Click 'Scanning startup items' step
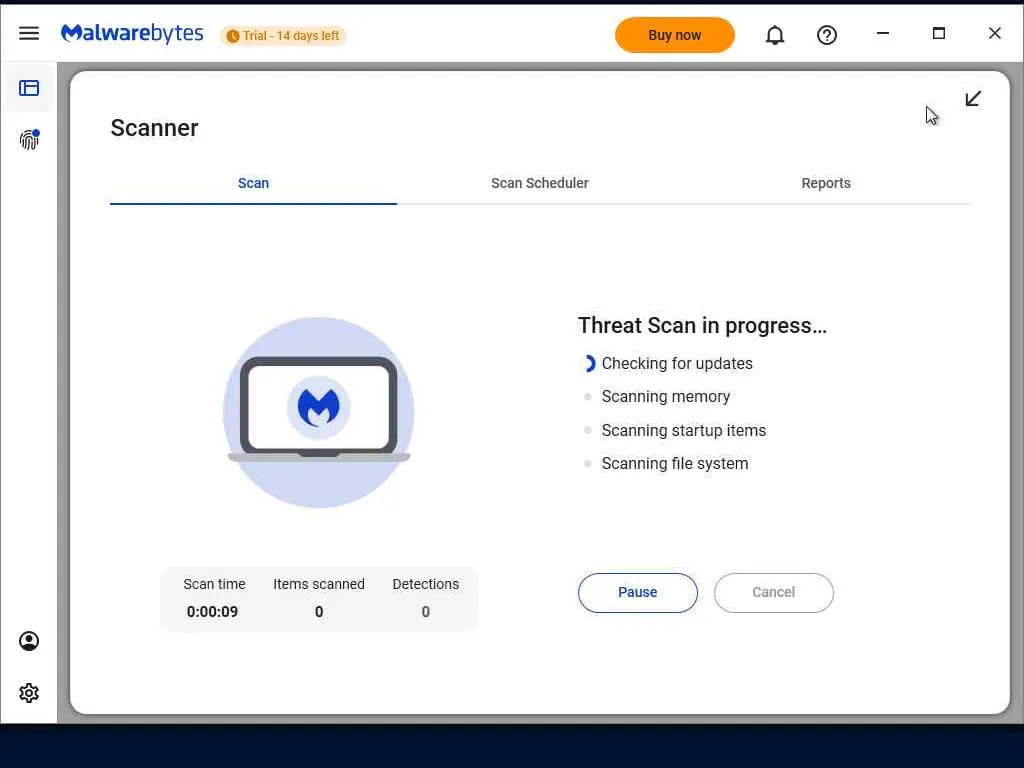The height and width of the screenshot is (768, 1024). coord(683,430)
